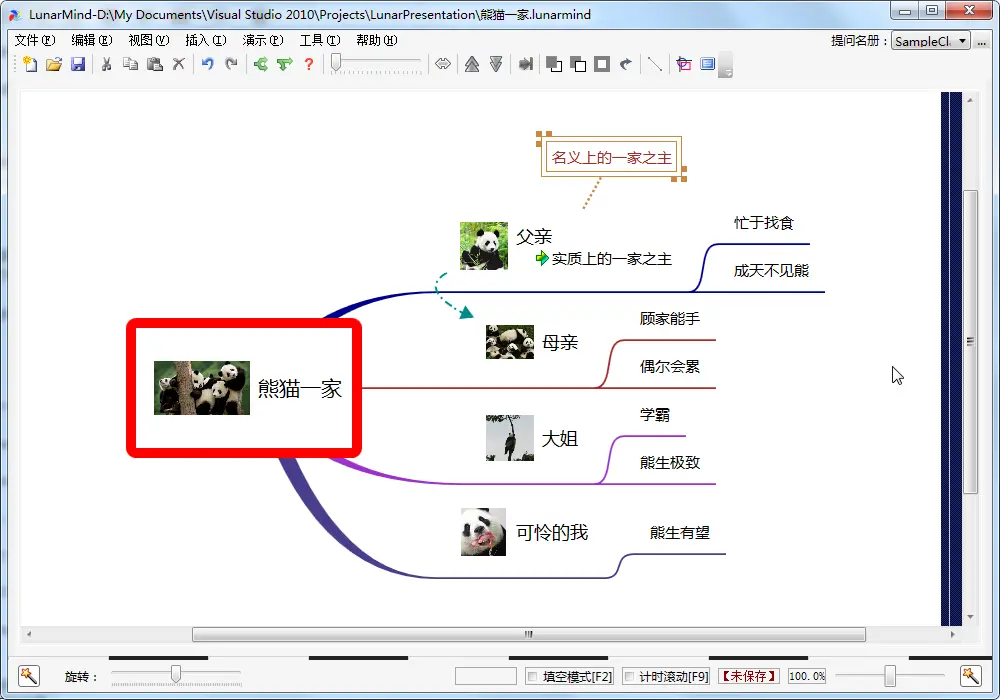Viewport: 1000px width, 700px height.
Task: Undo with the blue arrow icon
Action: [x=207, y=64]
